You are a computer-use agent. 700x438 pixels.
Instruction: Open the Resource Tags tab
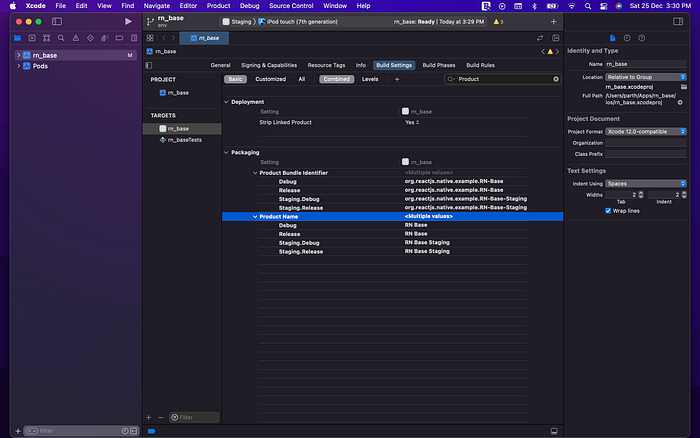(x=326, y=65)
